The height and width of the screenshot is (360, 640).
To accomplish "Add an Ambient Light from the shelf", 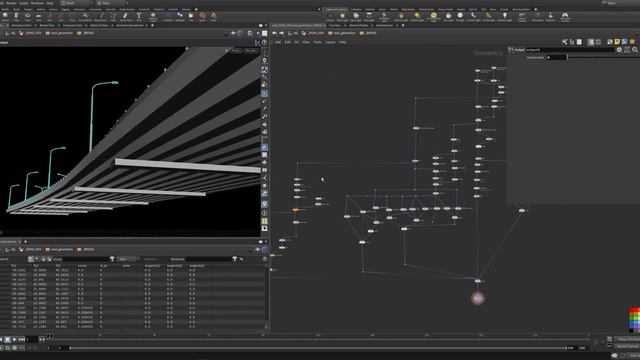I will tap(504, 17).
